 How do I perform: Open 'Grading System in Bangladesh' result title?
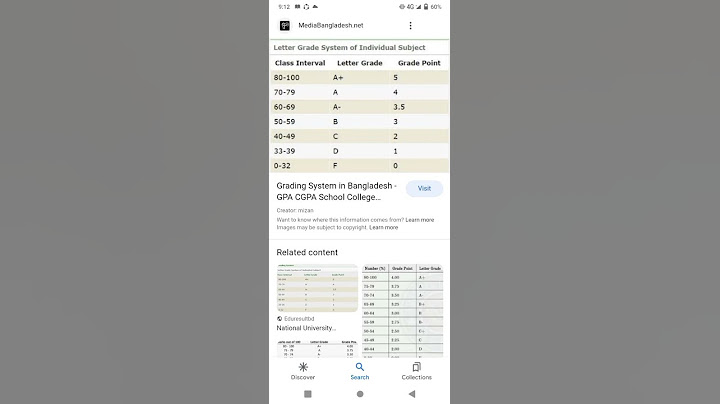(336, 191)
